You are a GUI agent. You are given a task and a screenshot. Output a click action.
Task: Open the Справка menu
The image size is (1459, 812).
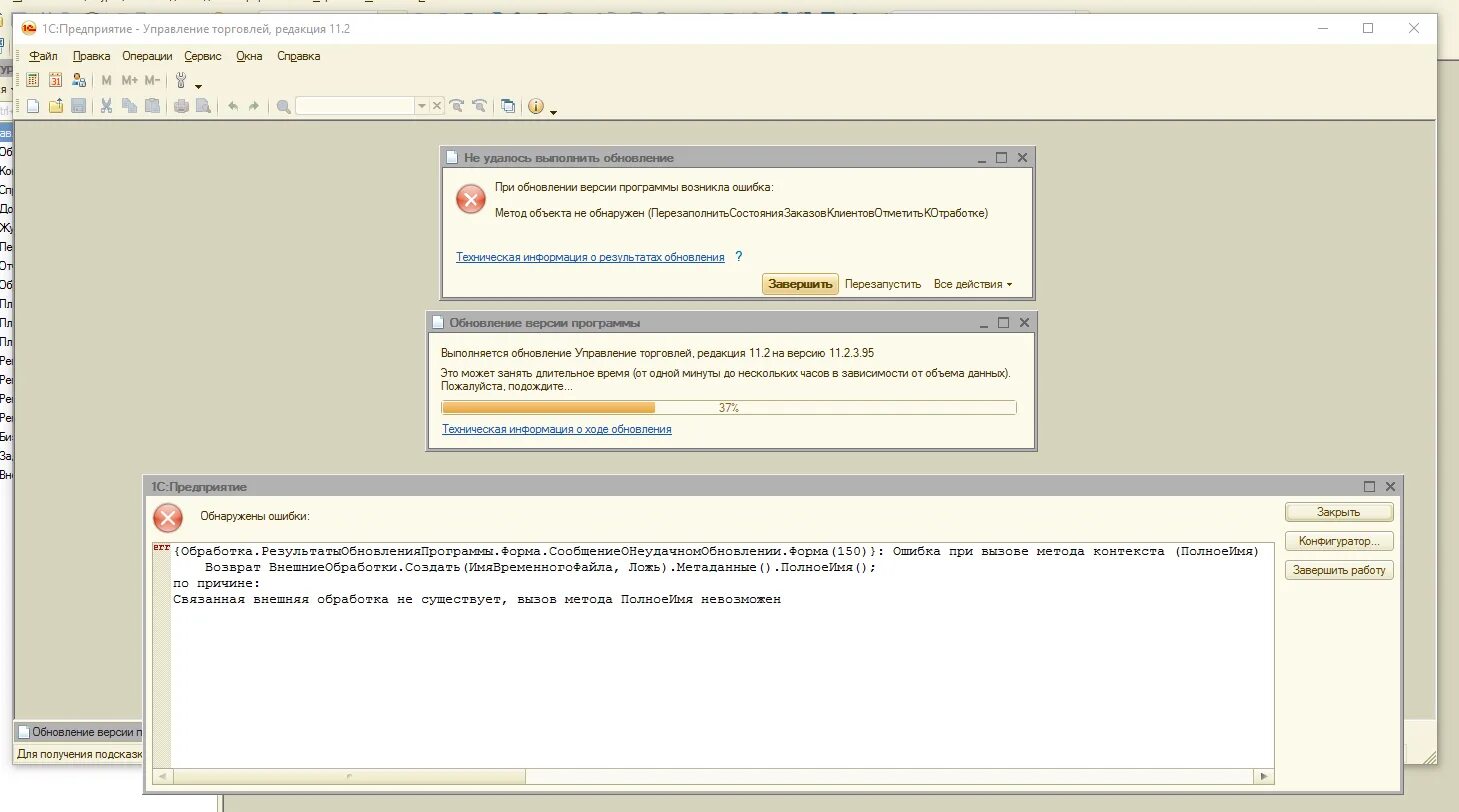click(299, 56)
